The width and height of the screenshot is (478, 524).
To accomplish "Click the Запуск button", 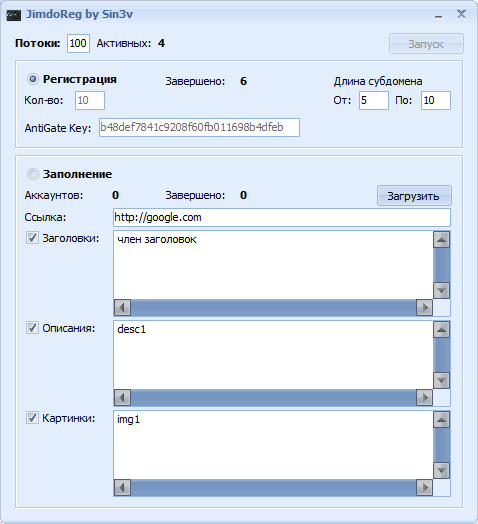I will point(426,43).
